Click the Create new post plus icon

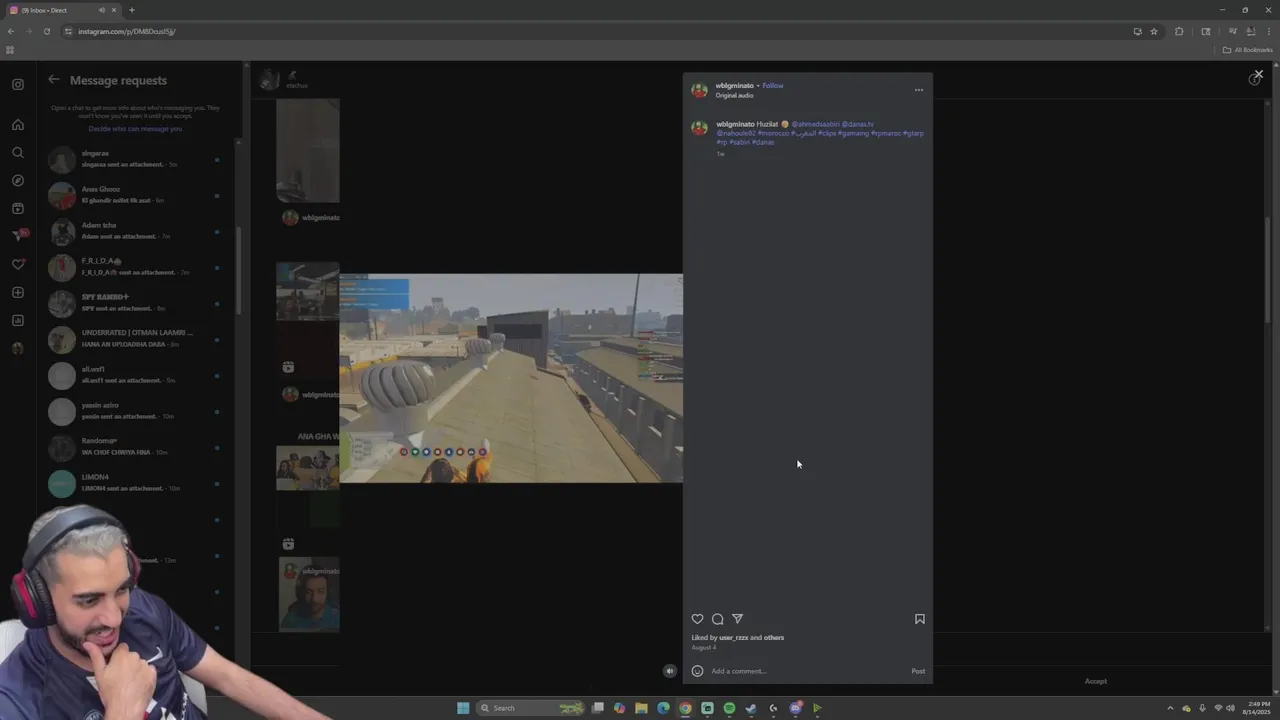pos(18,292)
